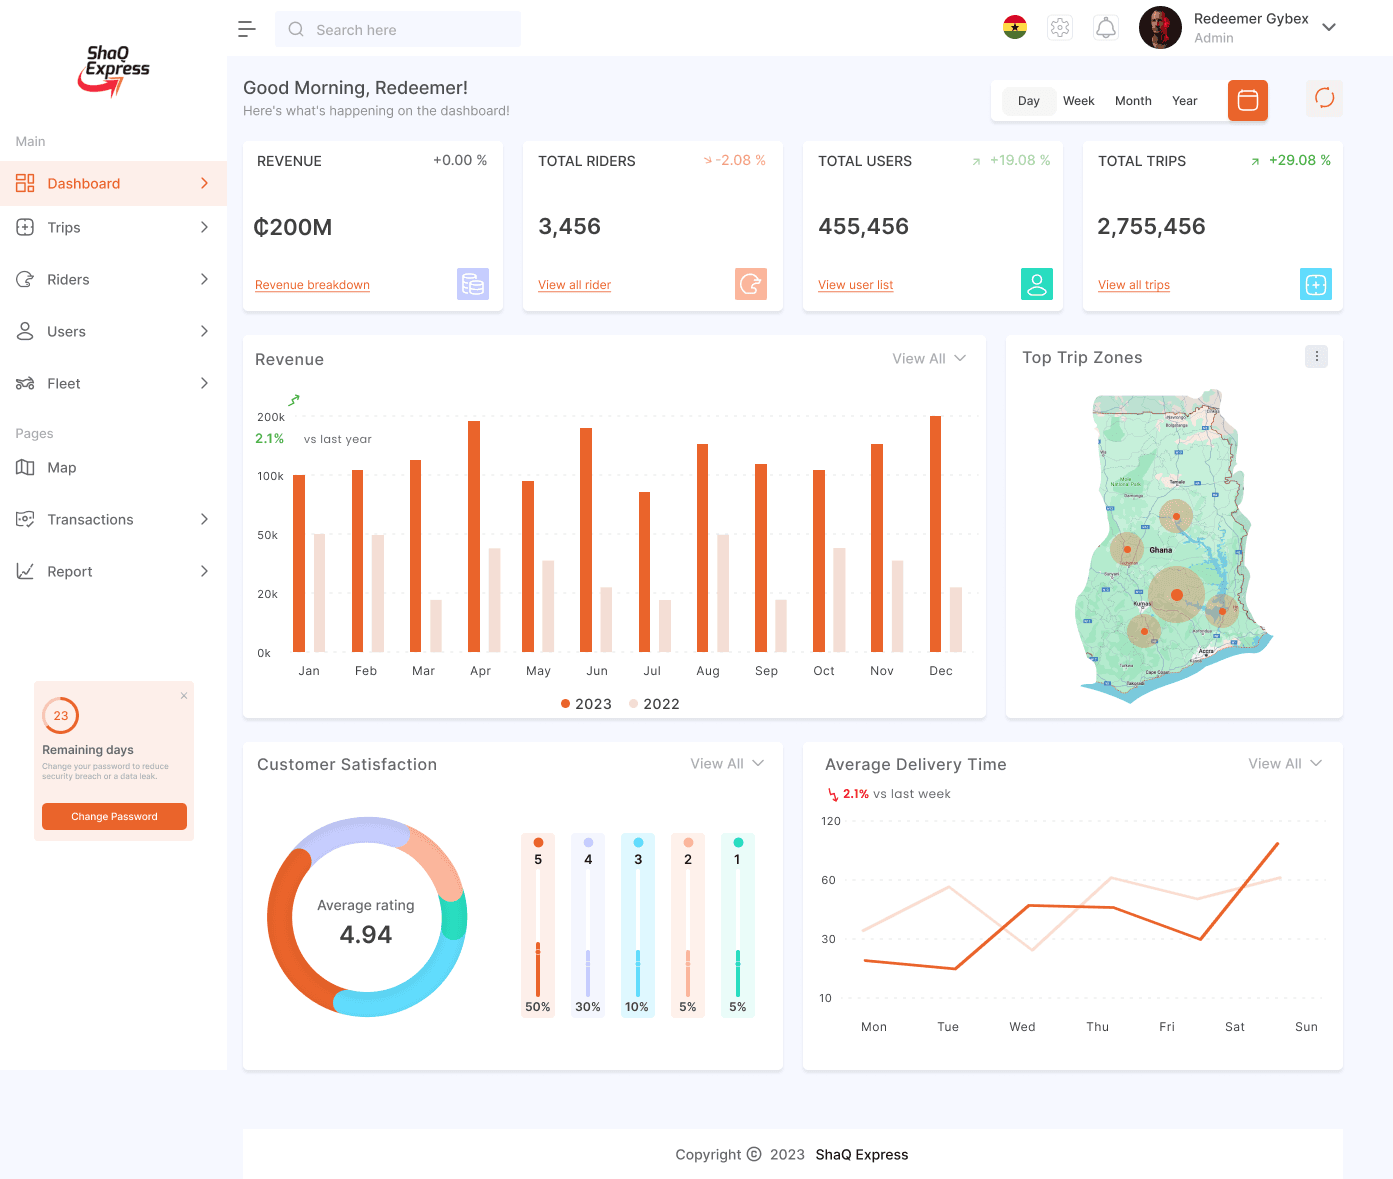1393x1179 pixels.
Task: Select the Map icon under Pages
Action: 25,467
